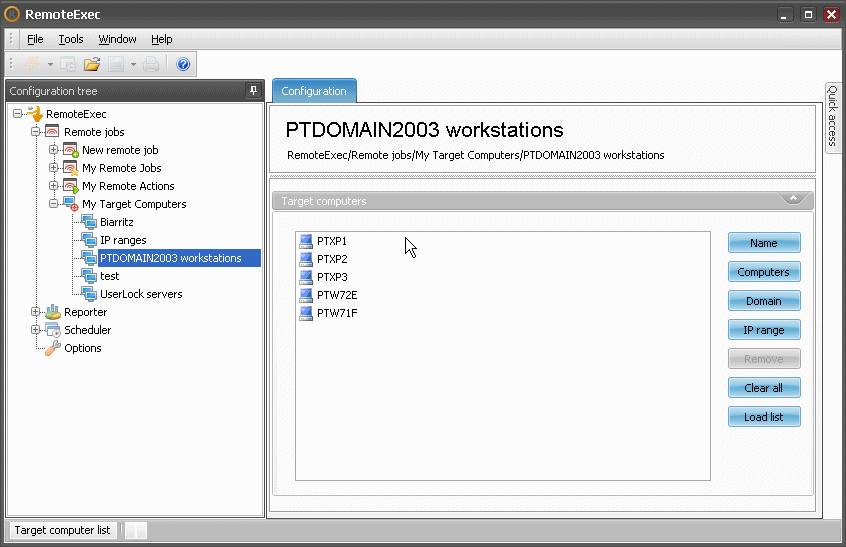Select Biarritz in the tree
Viewport: 846px width, 547px height.
point(117,222)
